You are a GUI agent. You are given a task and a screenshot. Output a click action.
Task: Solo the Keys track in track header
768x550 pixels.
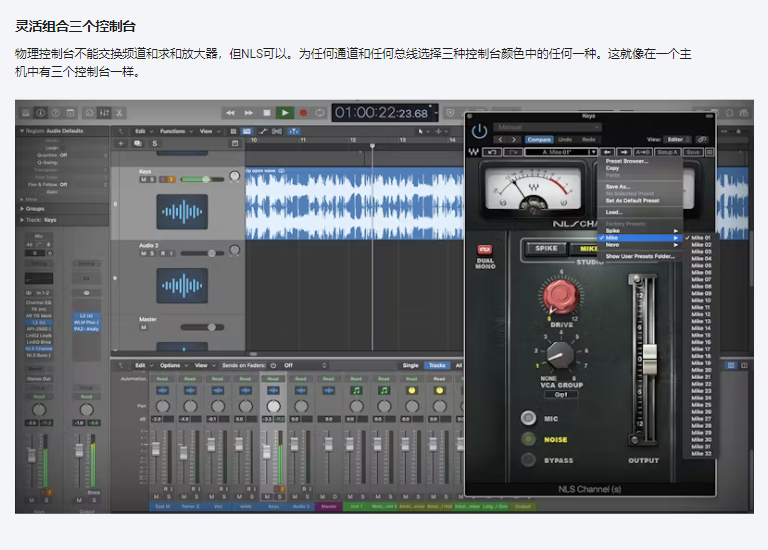tap(152, 180)
